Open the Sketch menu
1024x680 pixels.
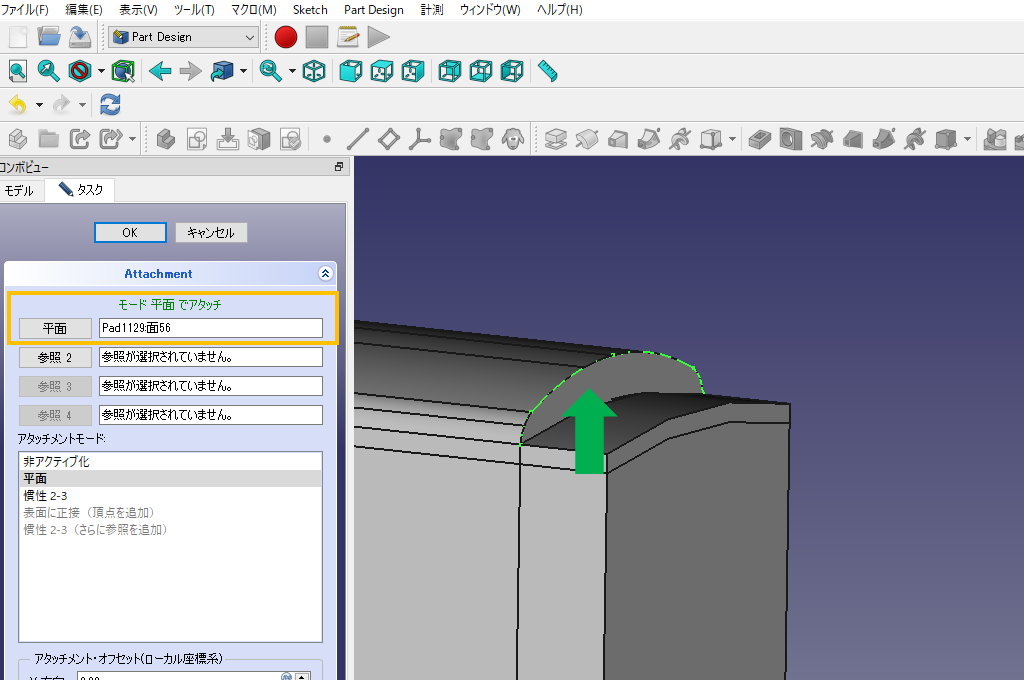click(x=309, y=10)
